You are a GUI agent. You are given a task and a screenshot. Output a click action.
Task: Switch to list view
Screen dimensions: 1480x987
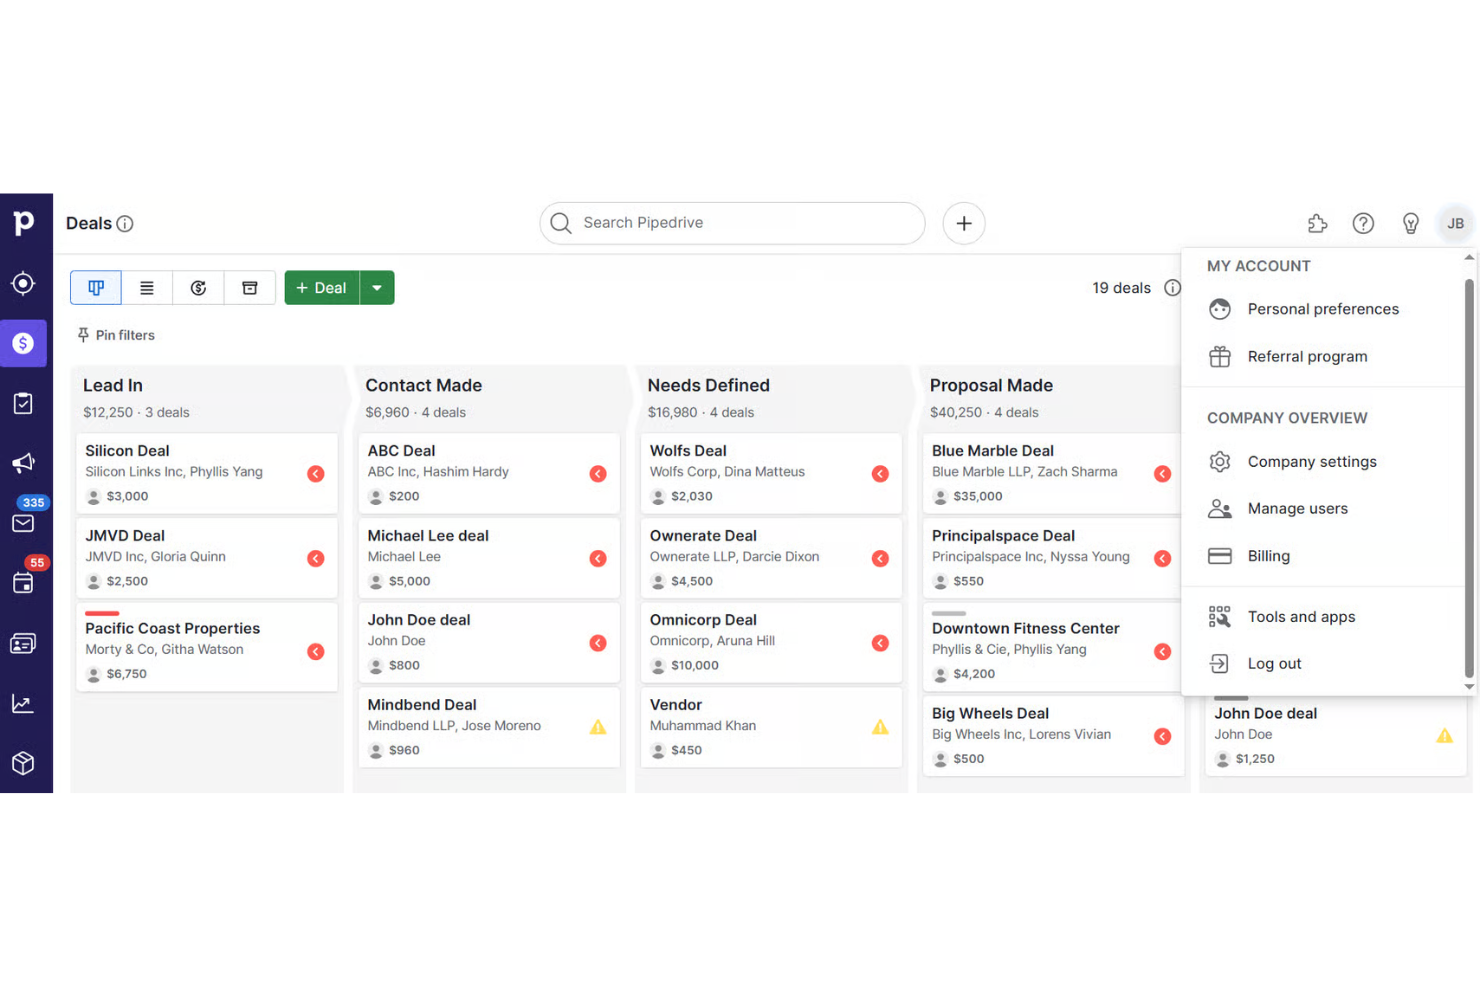(x=147, y=288)
